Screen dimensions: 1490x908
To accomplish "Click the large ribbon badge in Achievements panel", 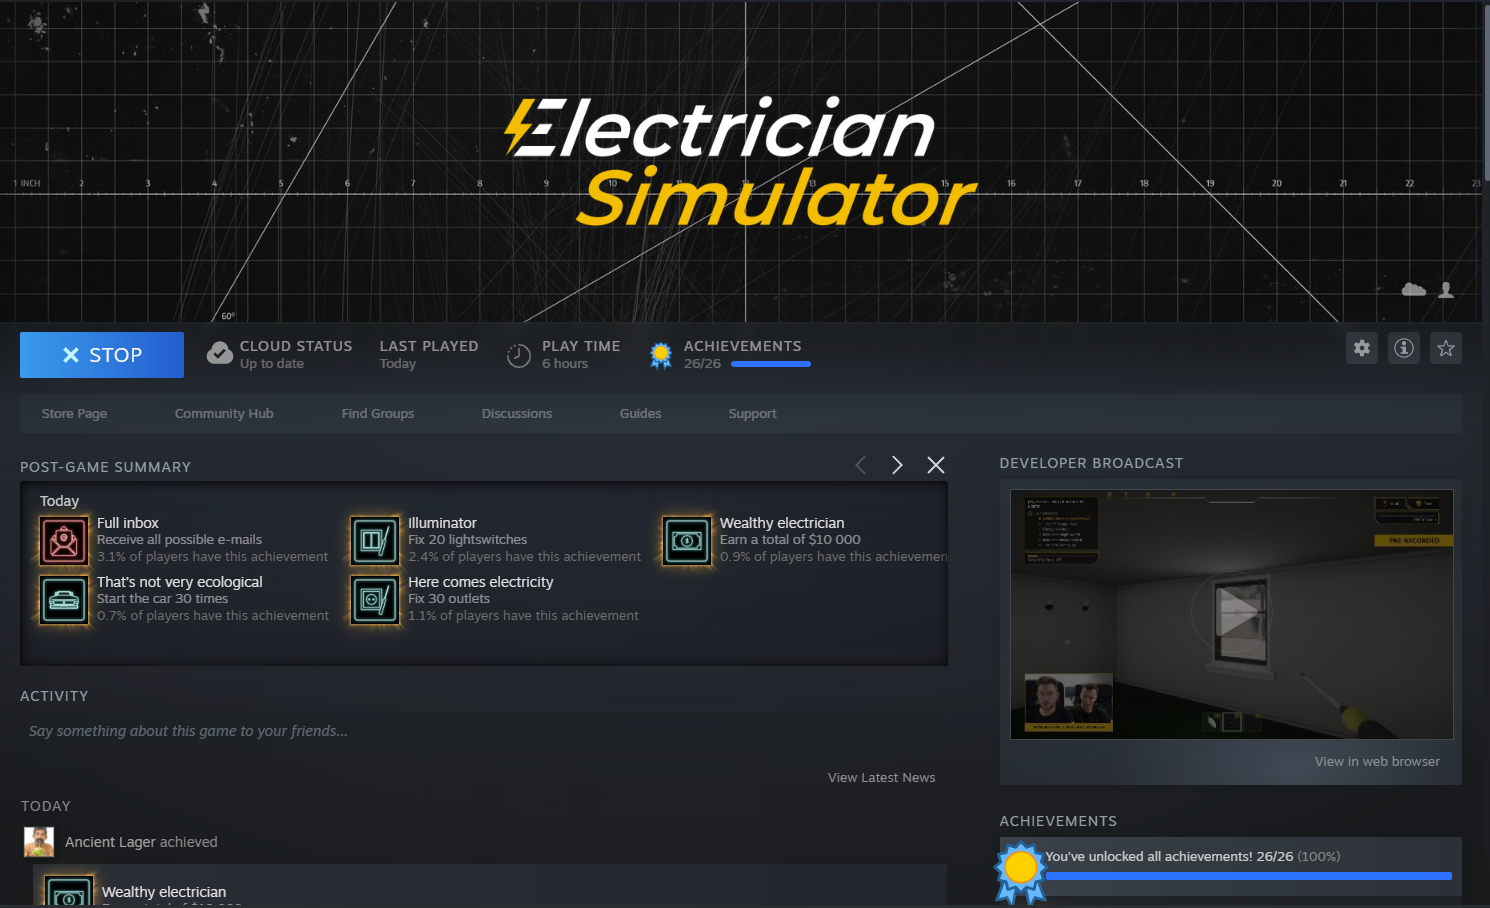I will coord(1020,872).
